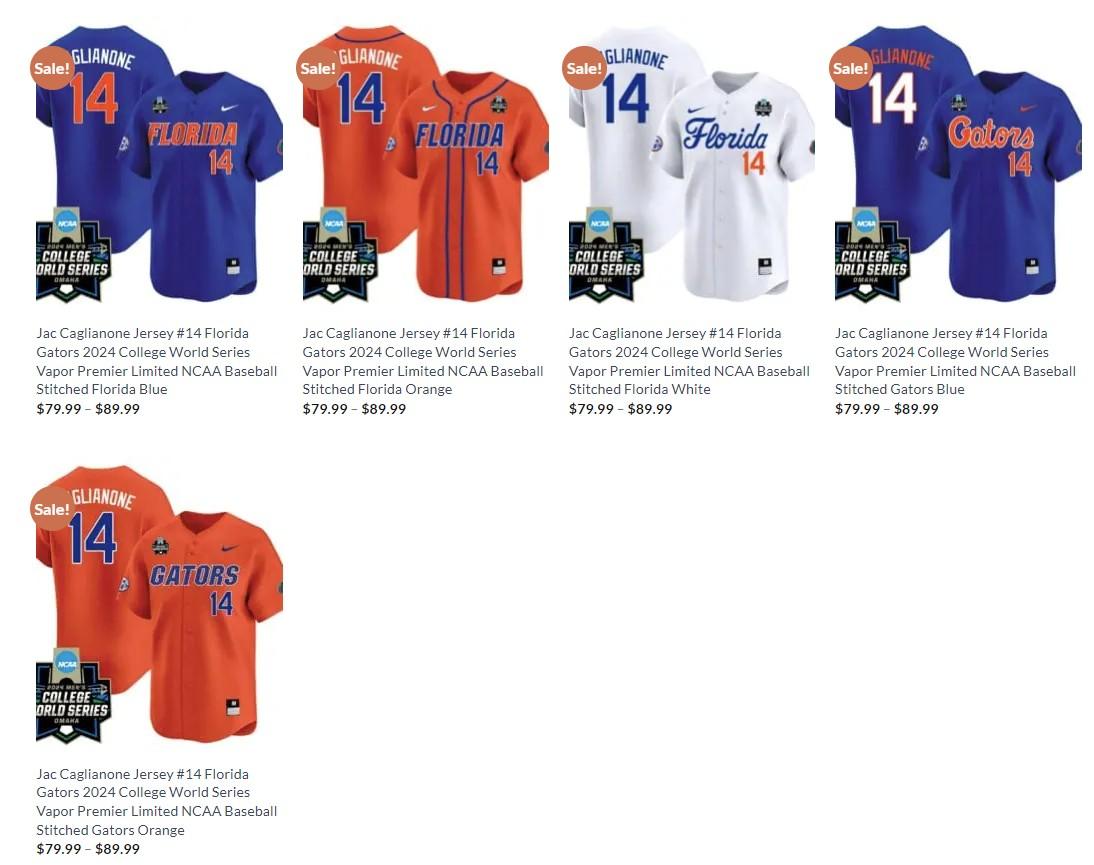
Task: Open the Stitched Florida Blue product title link
Action: [x=157, y=361]
